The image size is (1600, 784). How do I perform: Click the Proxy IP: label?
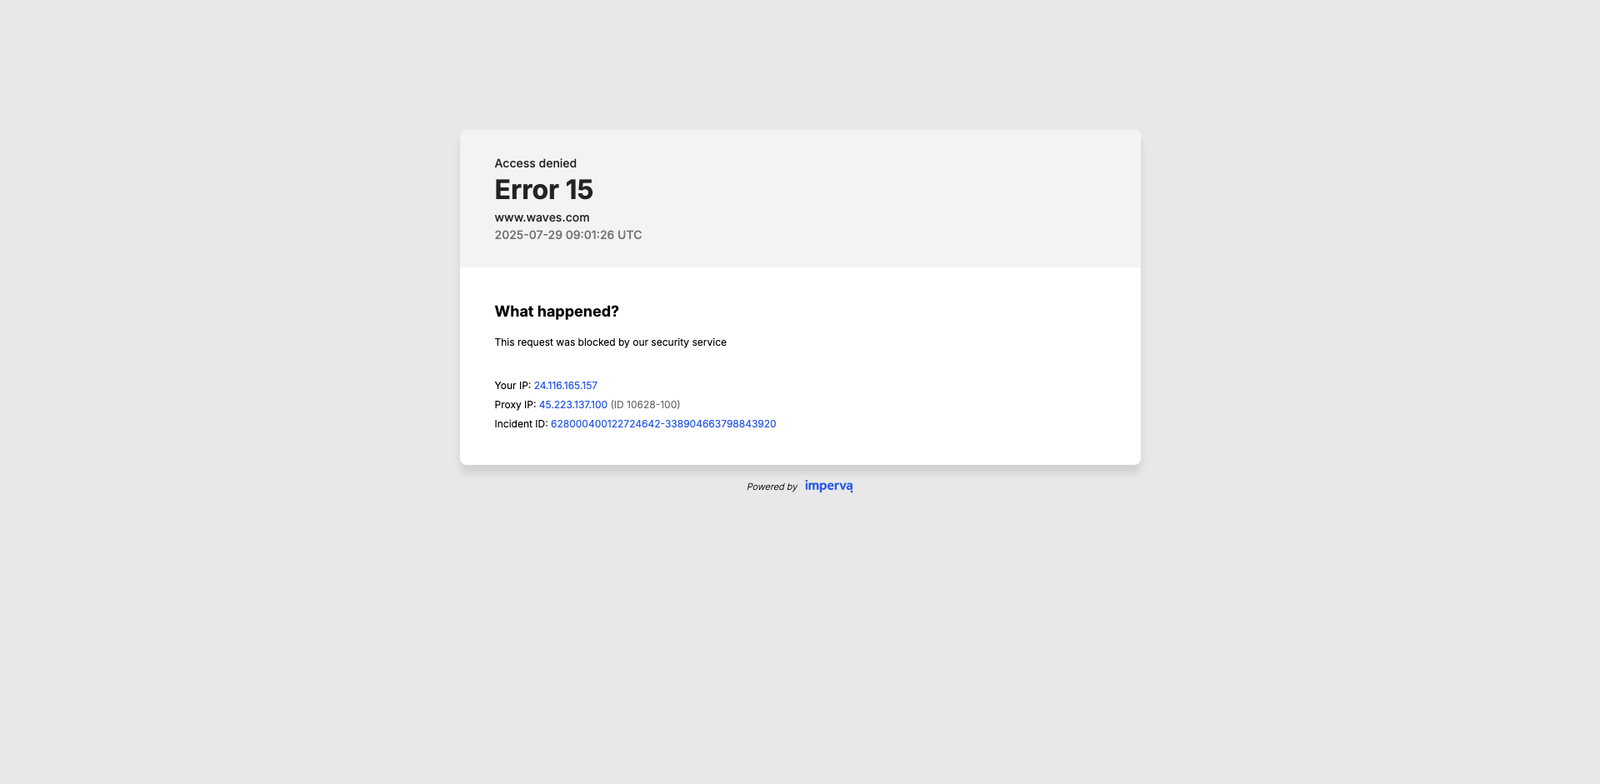[515, 405]
